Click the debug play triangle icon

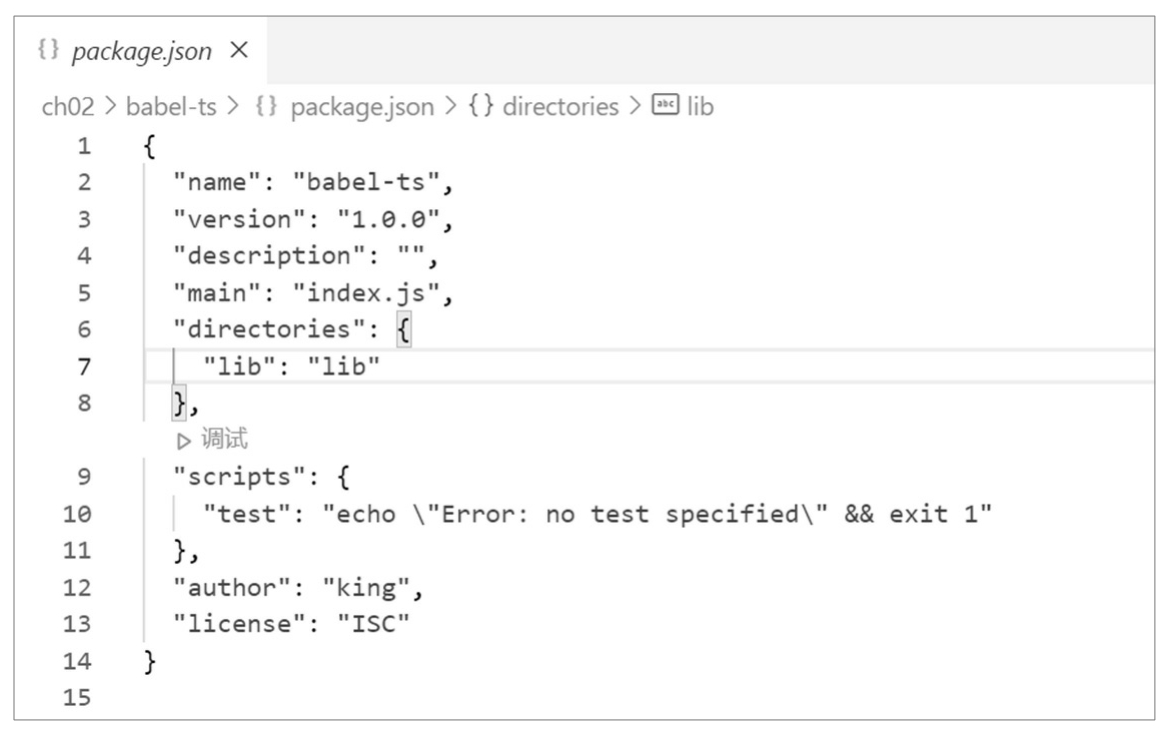tap(184, 441)
